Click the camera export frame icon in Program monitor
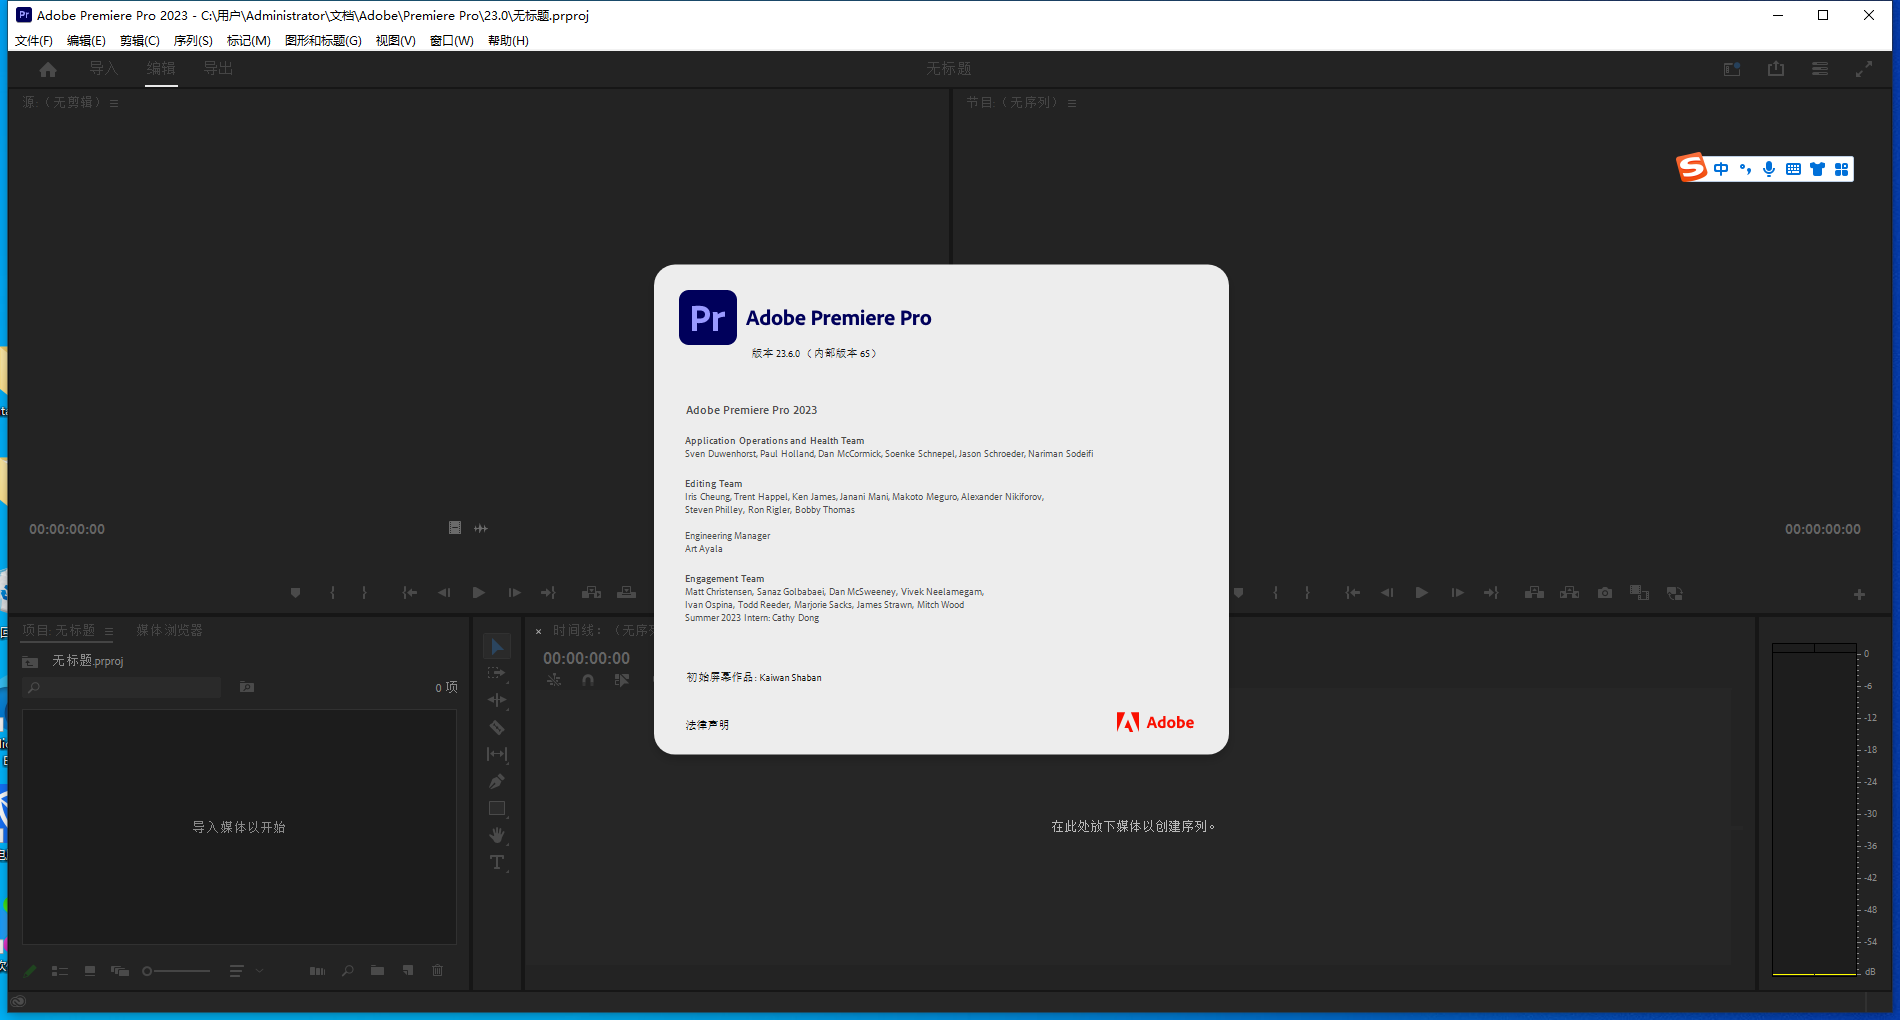 (1605, 593)
